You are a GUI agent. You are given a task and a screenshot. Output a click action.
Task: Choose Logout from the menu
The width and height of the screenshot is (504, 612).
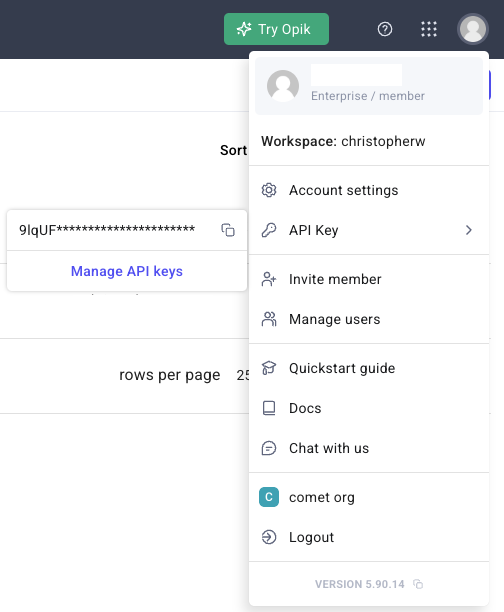click(369, 537)
